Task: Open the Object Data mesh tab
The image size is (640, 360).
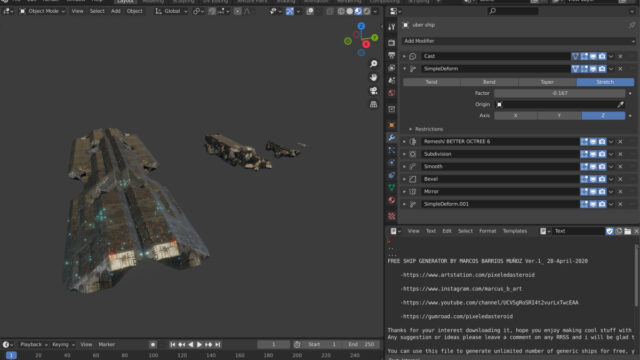Action: 391,188
